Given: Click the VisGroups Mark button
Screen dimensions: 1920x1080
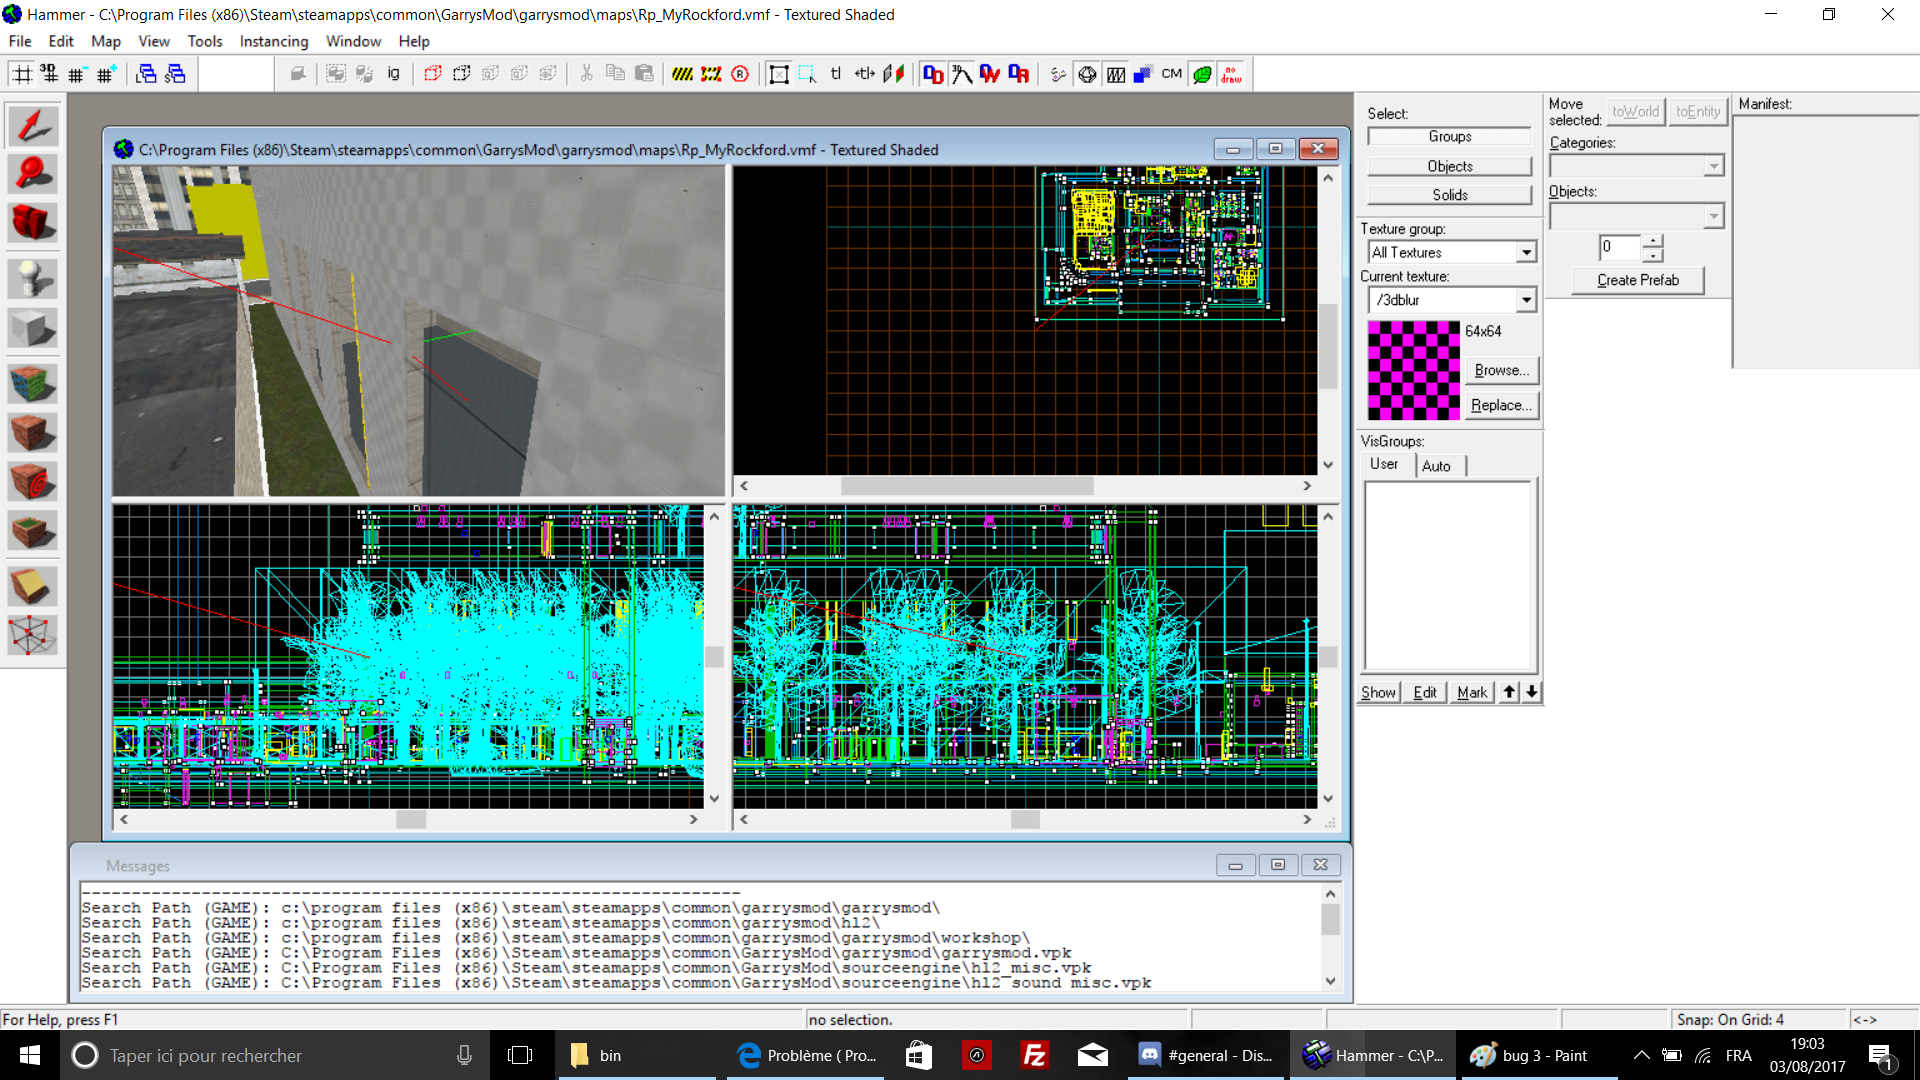Looking at the screenshot, I should pyautogui.click(x=1472, y=692).
